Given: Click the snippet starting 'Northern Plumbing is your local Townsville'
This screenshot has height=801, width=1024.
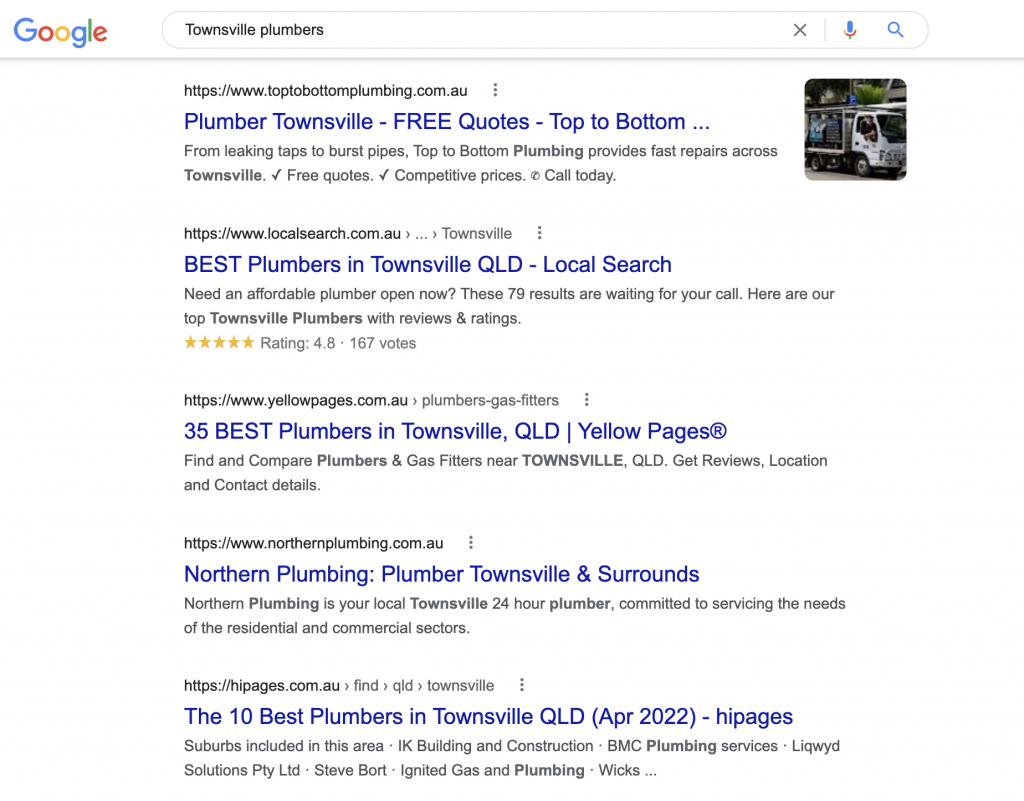Looking at the screenshot, I should pyautogui.click(x=514, y=616).
